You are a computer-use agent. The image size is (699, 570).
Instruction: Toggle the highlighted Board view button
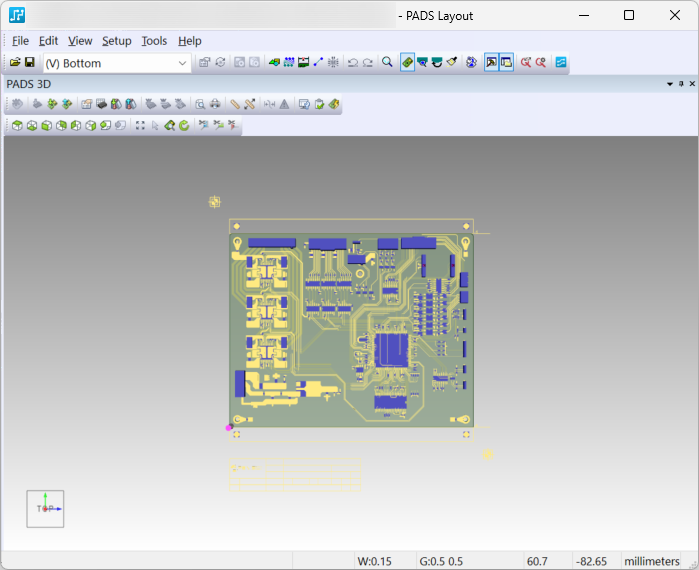click(407, 62)
